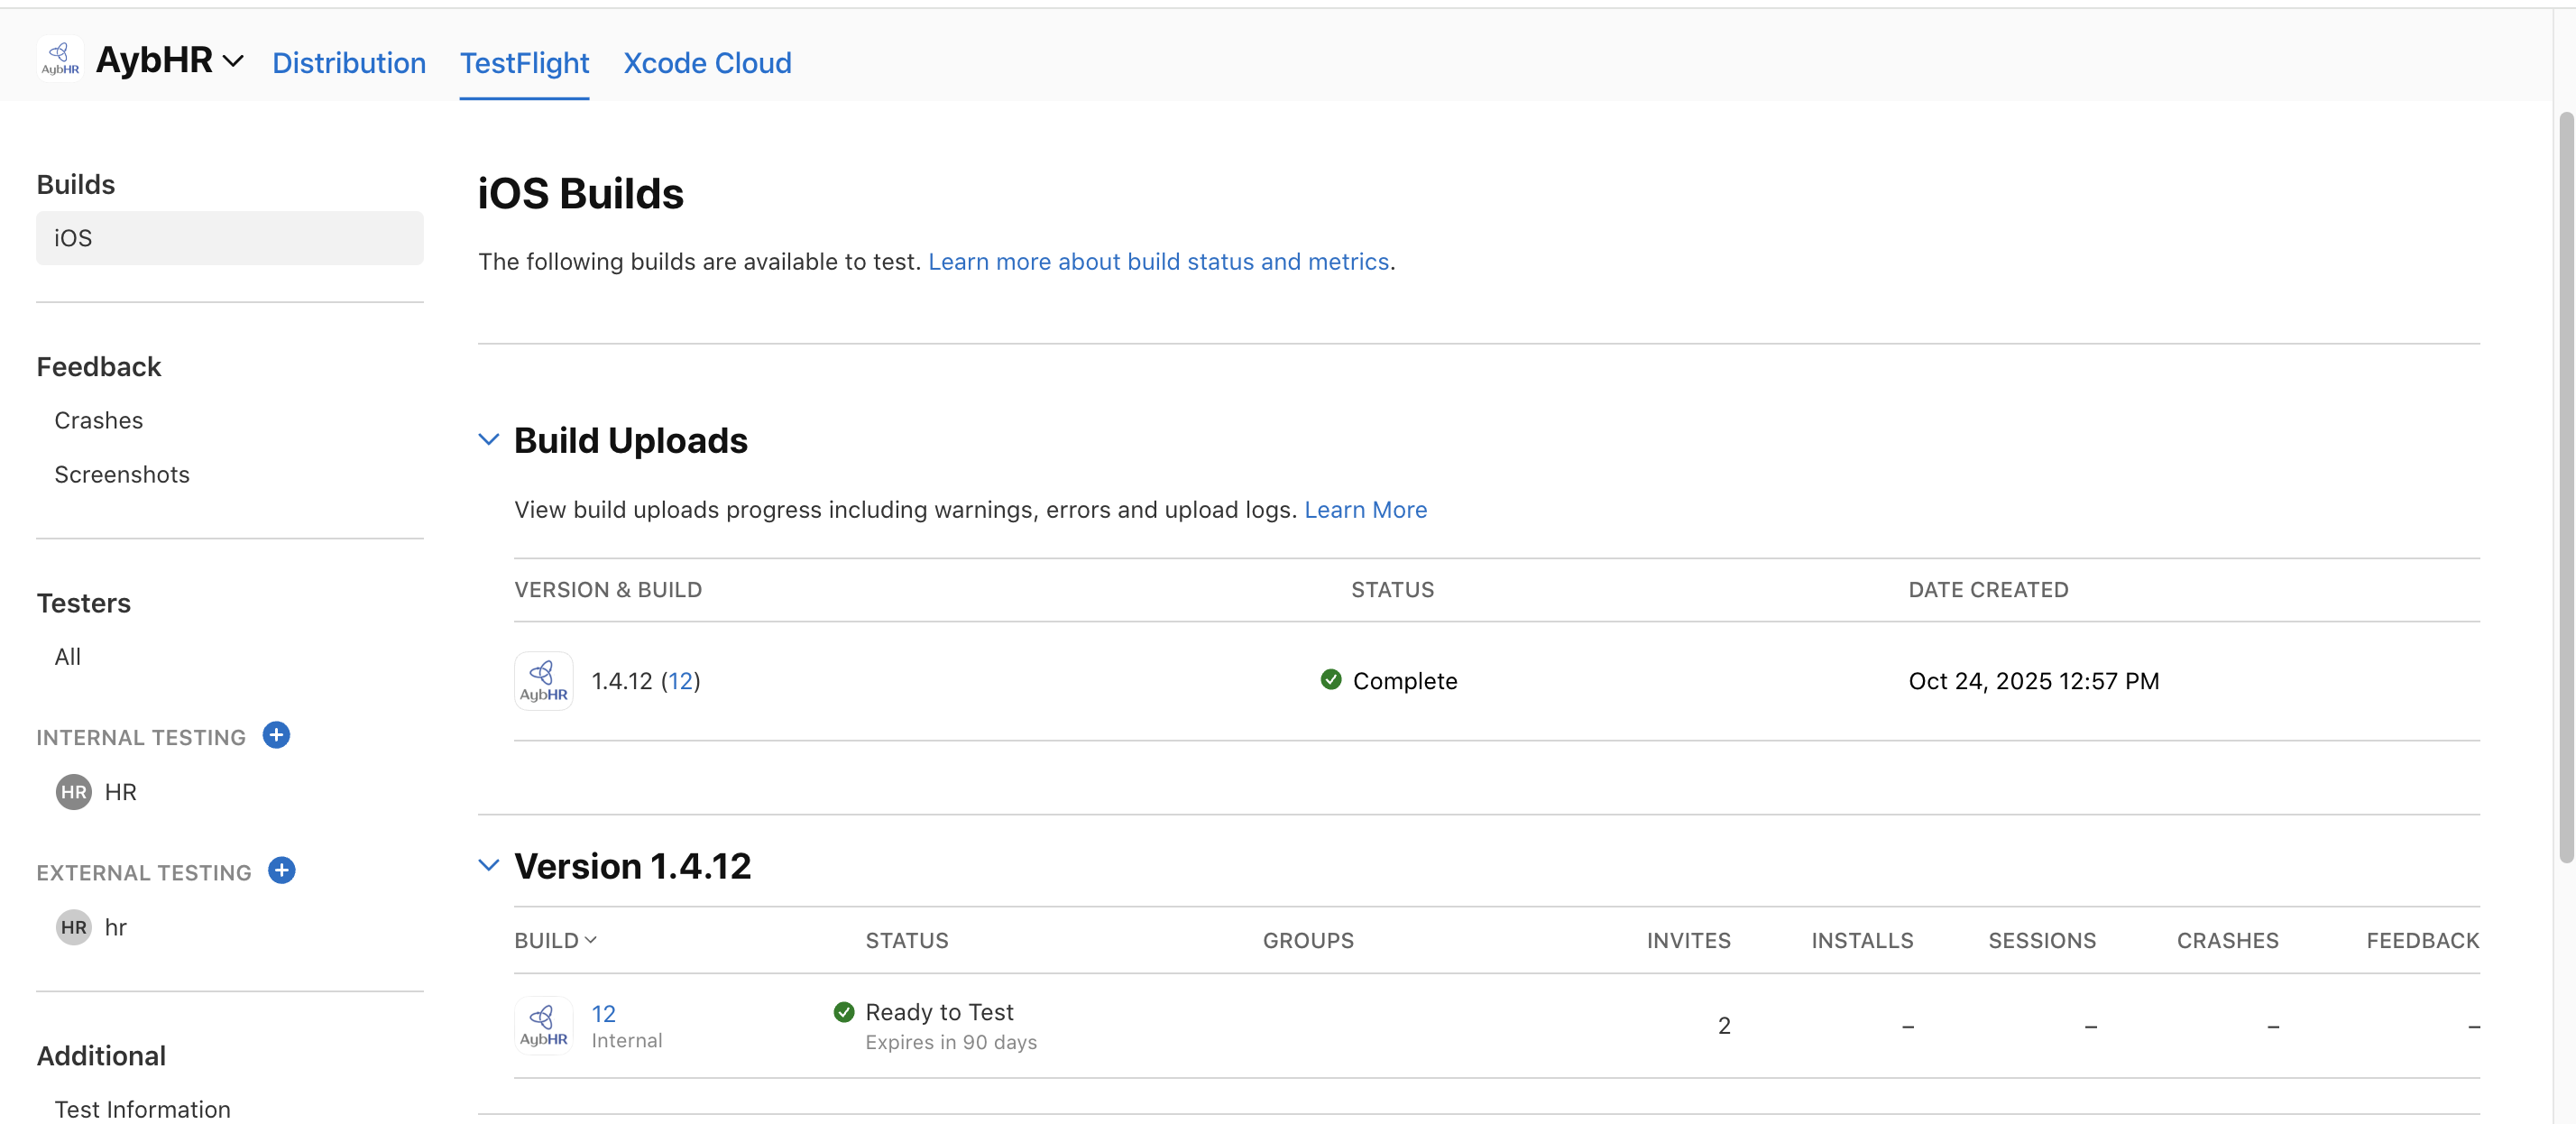Click the AybHR app icon in header
2576x1124 pixels.
[60, 58]
